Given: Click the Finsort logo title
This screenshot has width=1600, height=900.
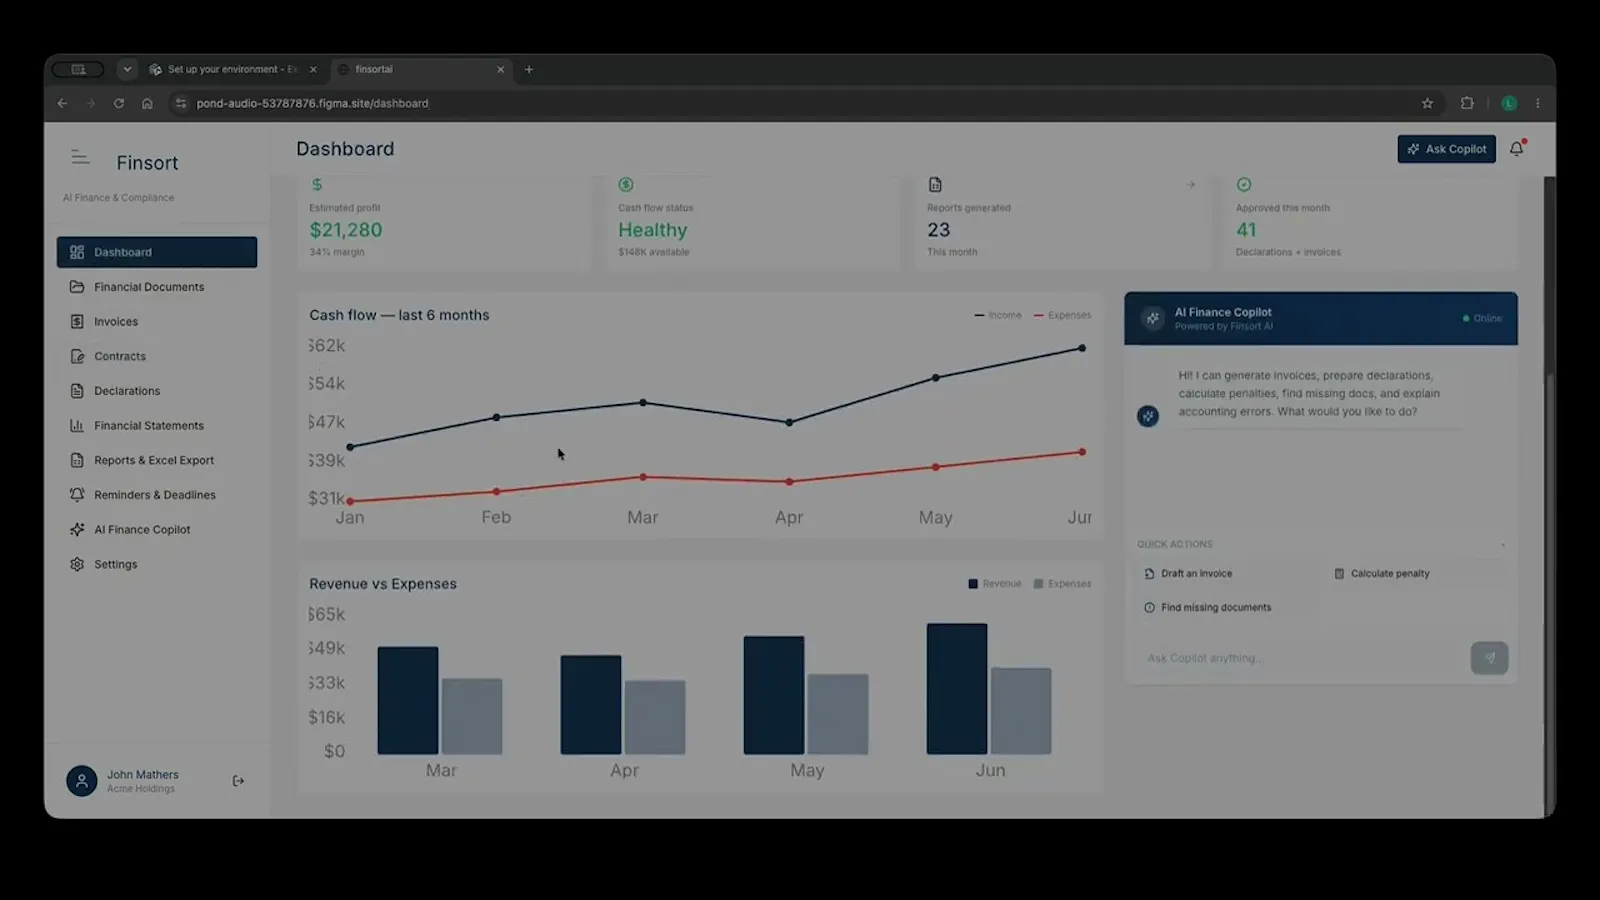Looking at the screenshot, I should coord(147,163).
